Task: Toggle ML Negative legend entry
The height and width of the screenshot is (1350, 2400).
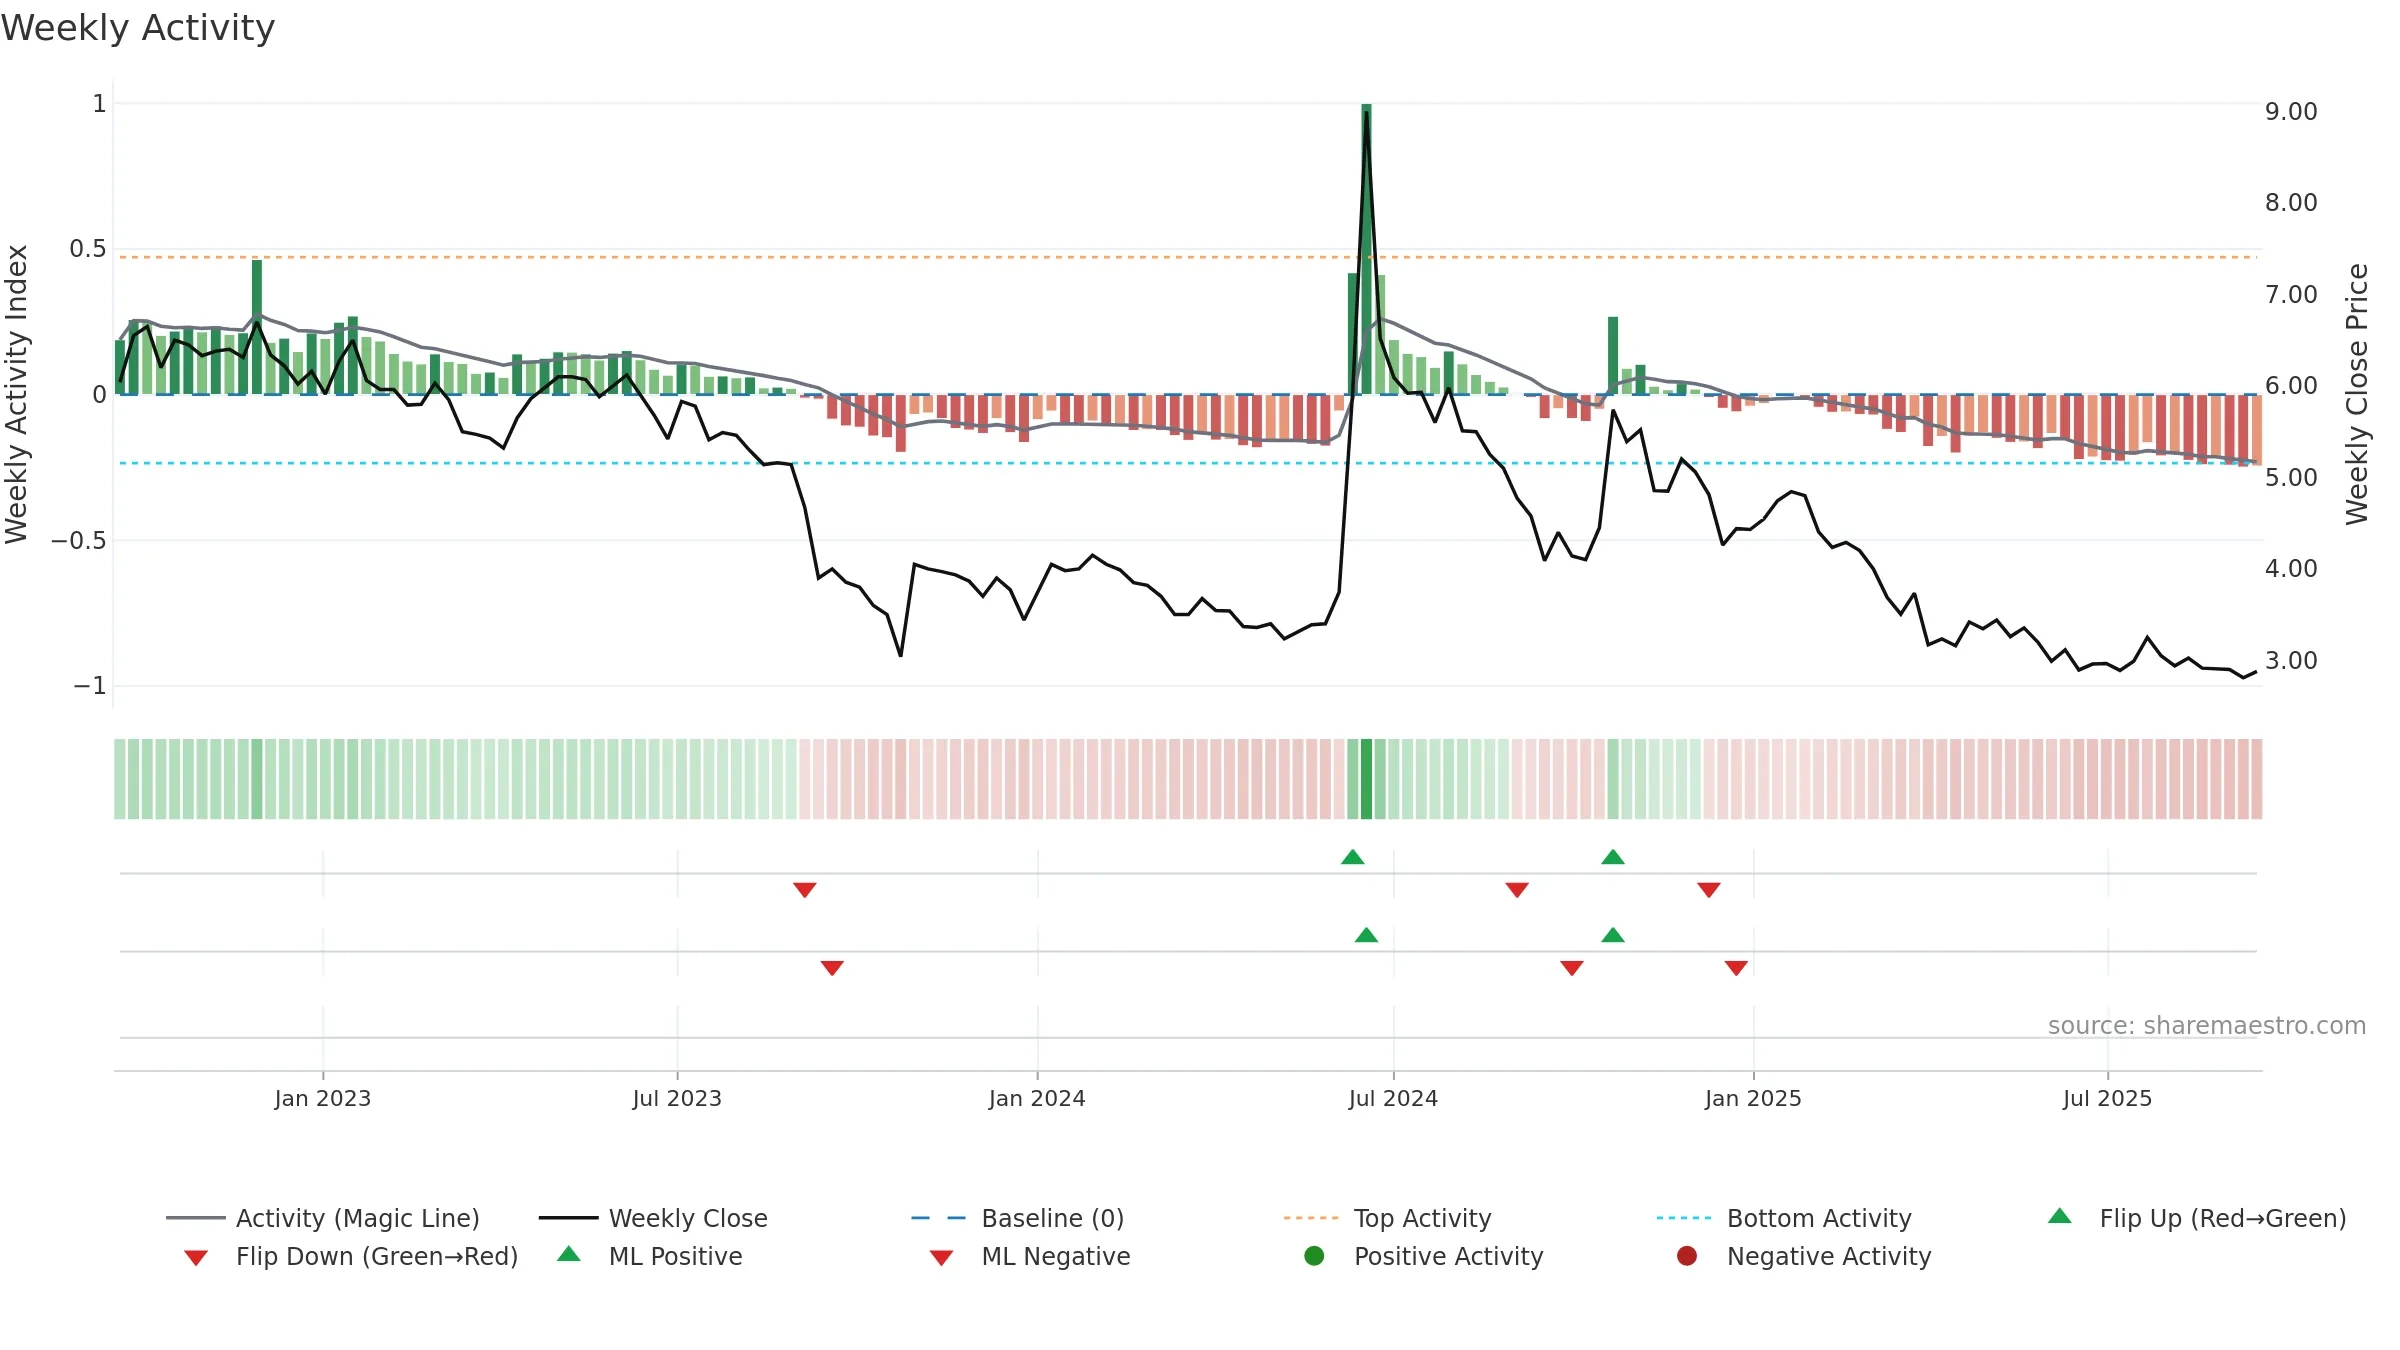Action: [x=1030, y=1256]
